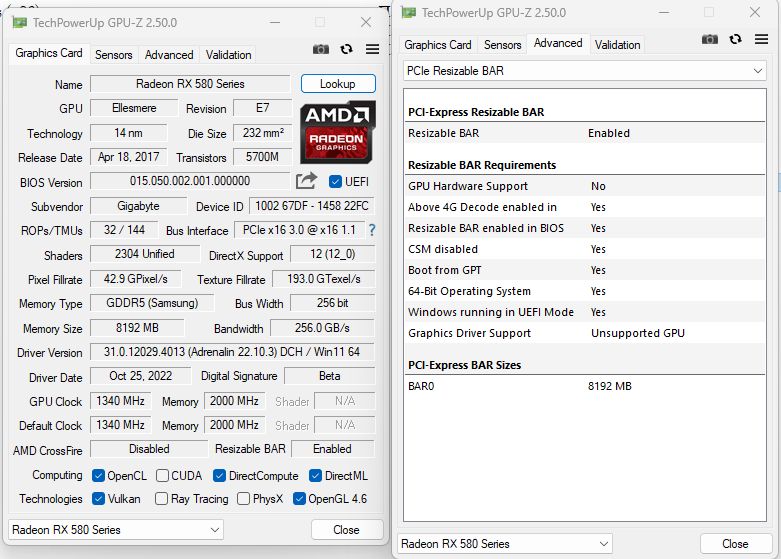The height and width of the screenshot is (559, 781).
Task: Toggle the OpenGL 4.6 checkbox
Action: point(299,499)
